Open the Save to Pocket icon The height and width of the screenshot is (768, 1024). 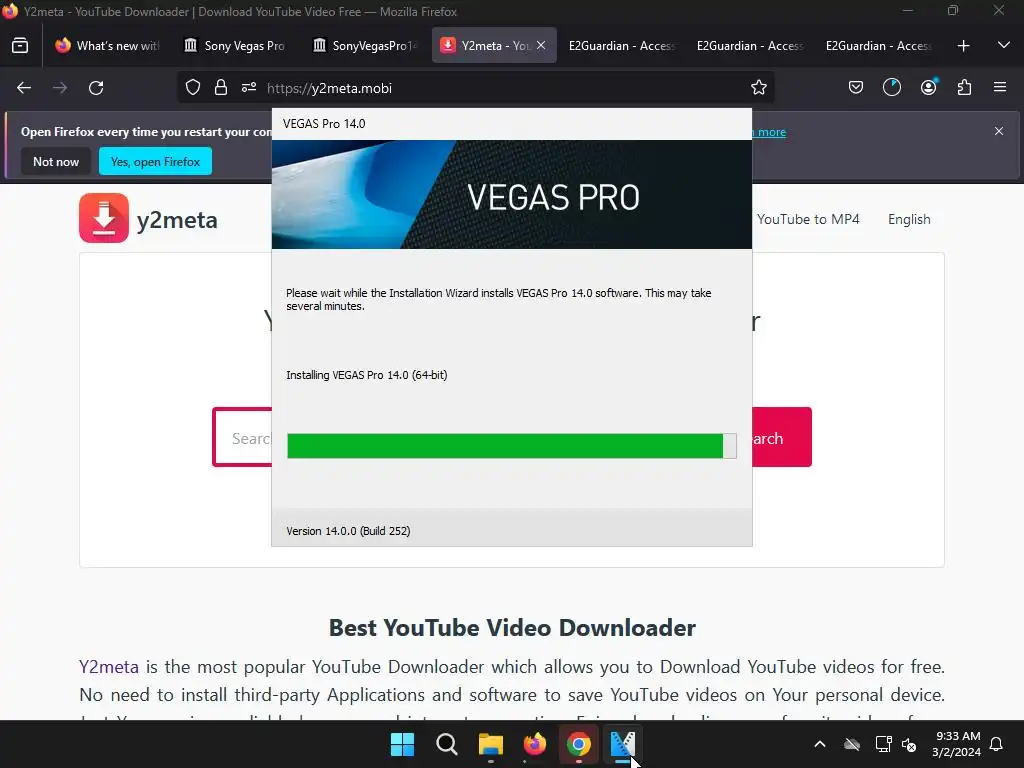856,88
